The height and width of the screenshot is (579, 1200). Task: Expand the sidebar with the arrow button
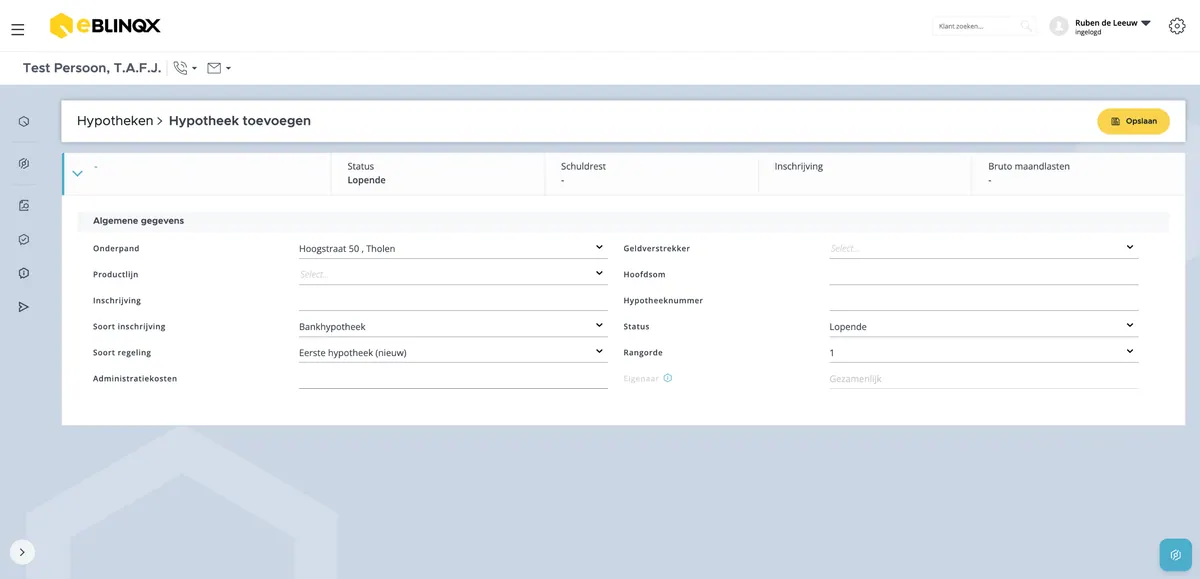click(x=22, y=552)
